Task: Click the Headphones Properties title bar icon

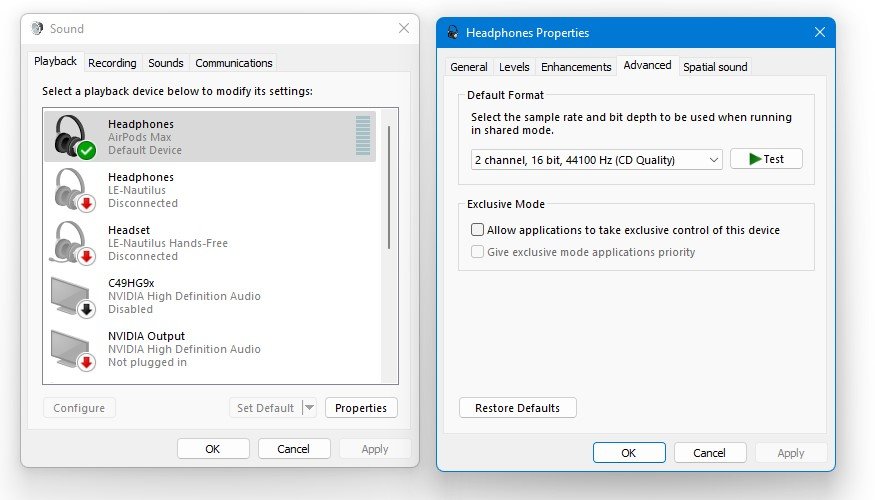Action: pyautogui.click(x=453, y=32)
